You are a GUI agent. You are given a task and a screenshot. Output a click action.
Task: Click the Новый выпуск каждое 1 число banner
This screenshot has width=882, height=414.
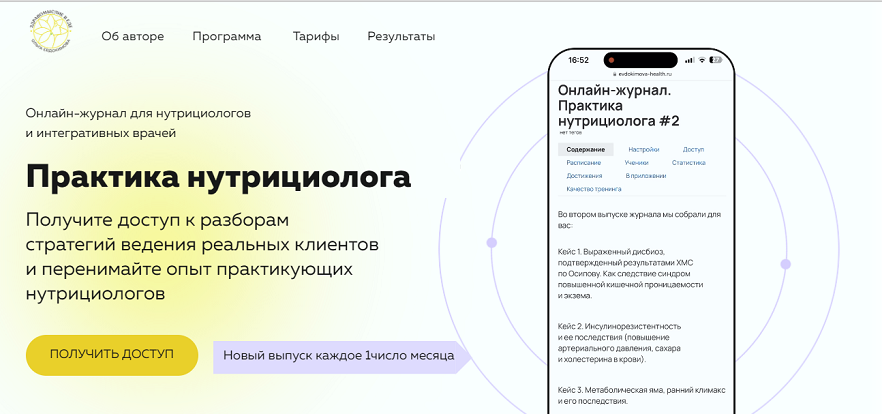coord(338,355)
